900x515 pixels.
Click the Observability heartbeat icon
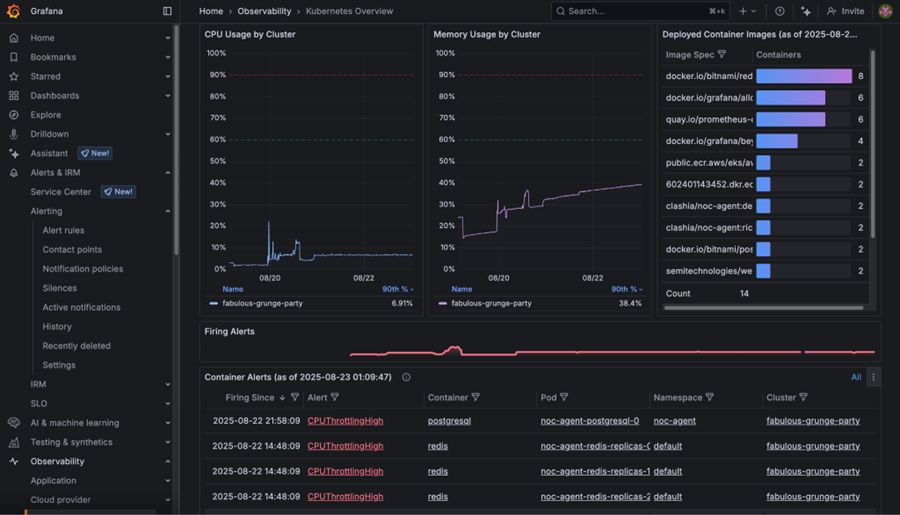tap(14, 461)
